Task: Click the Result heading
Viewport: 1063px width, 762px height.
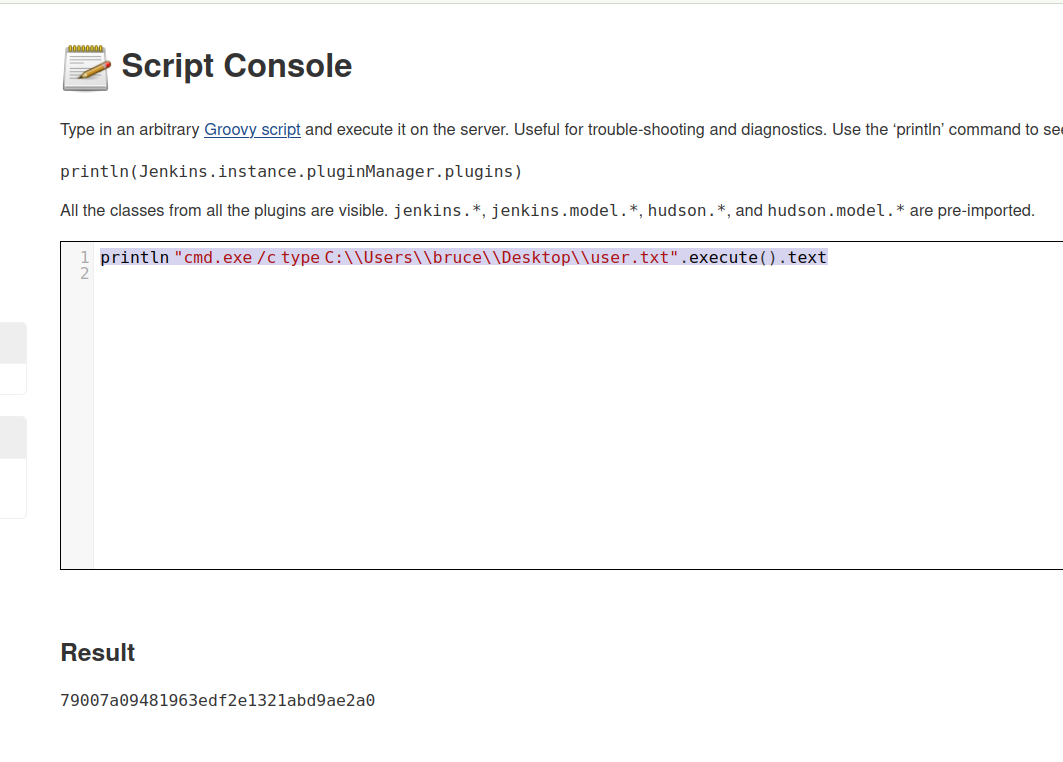Action: coord(98,652)
